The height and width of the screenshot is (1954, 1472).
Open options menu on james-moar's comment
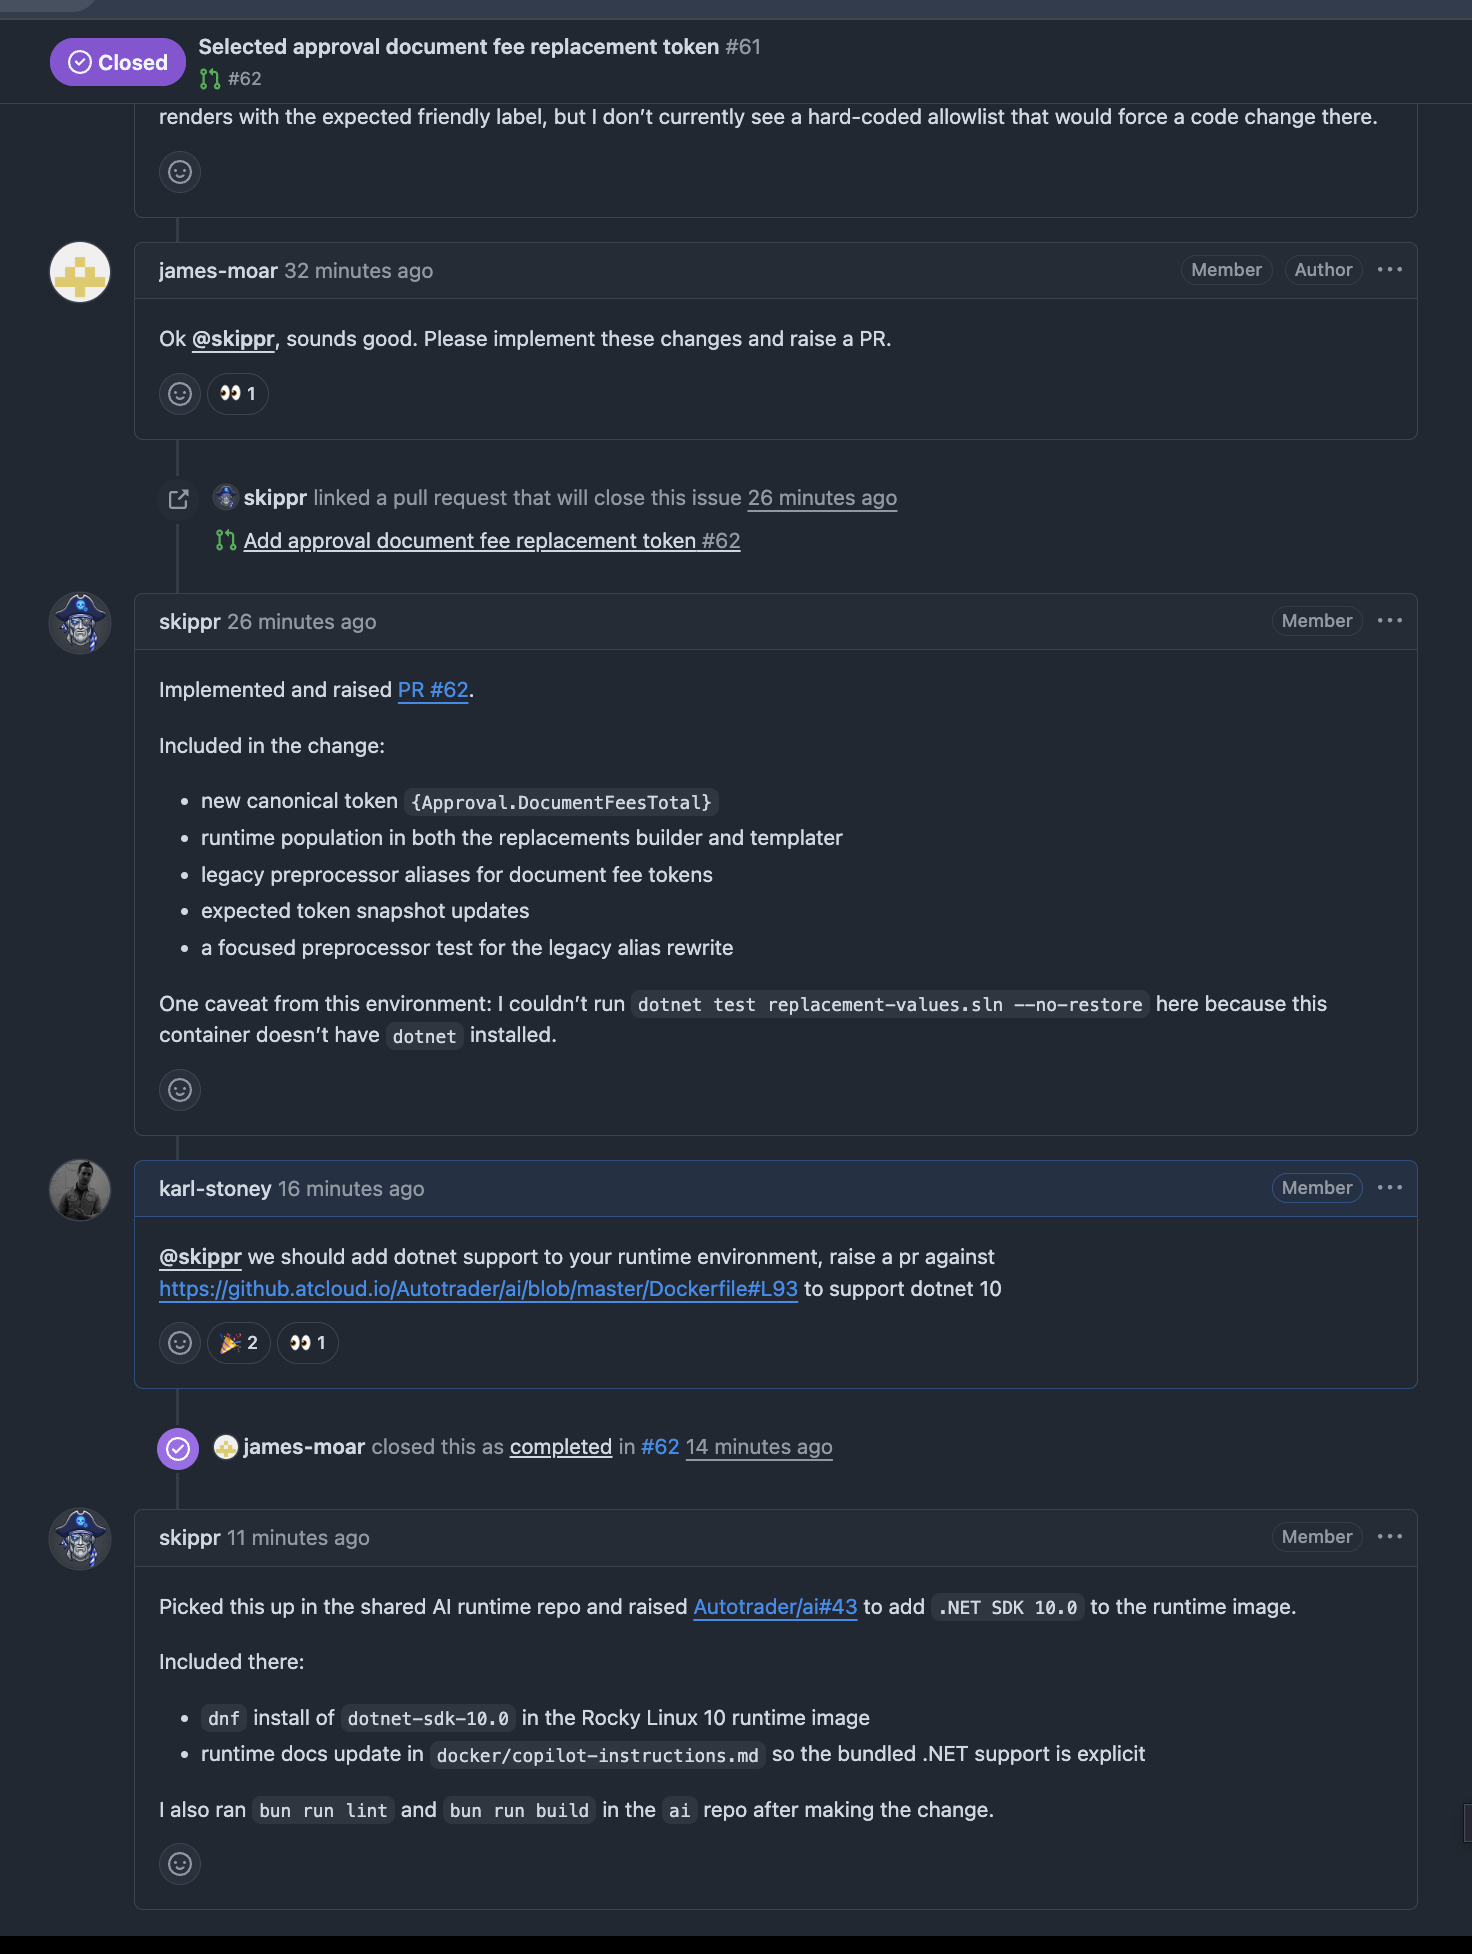click(x=1389, y=270)
